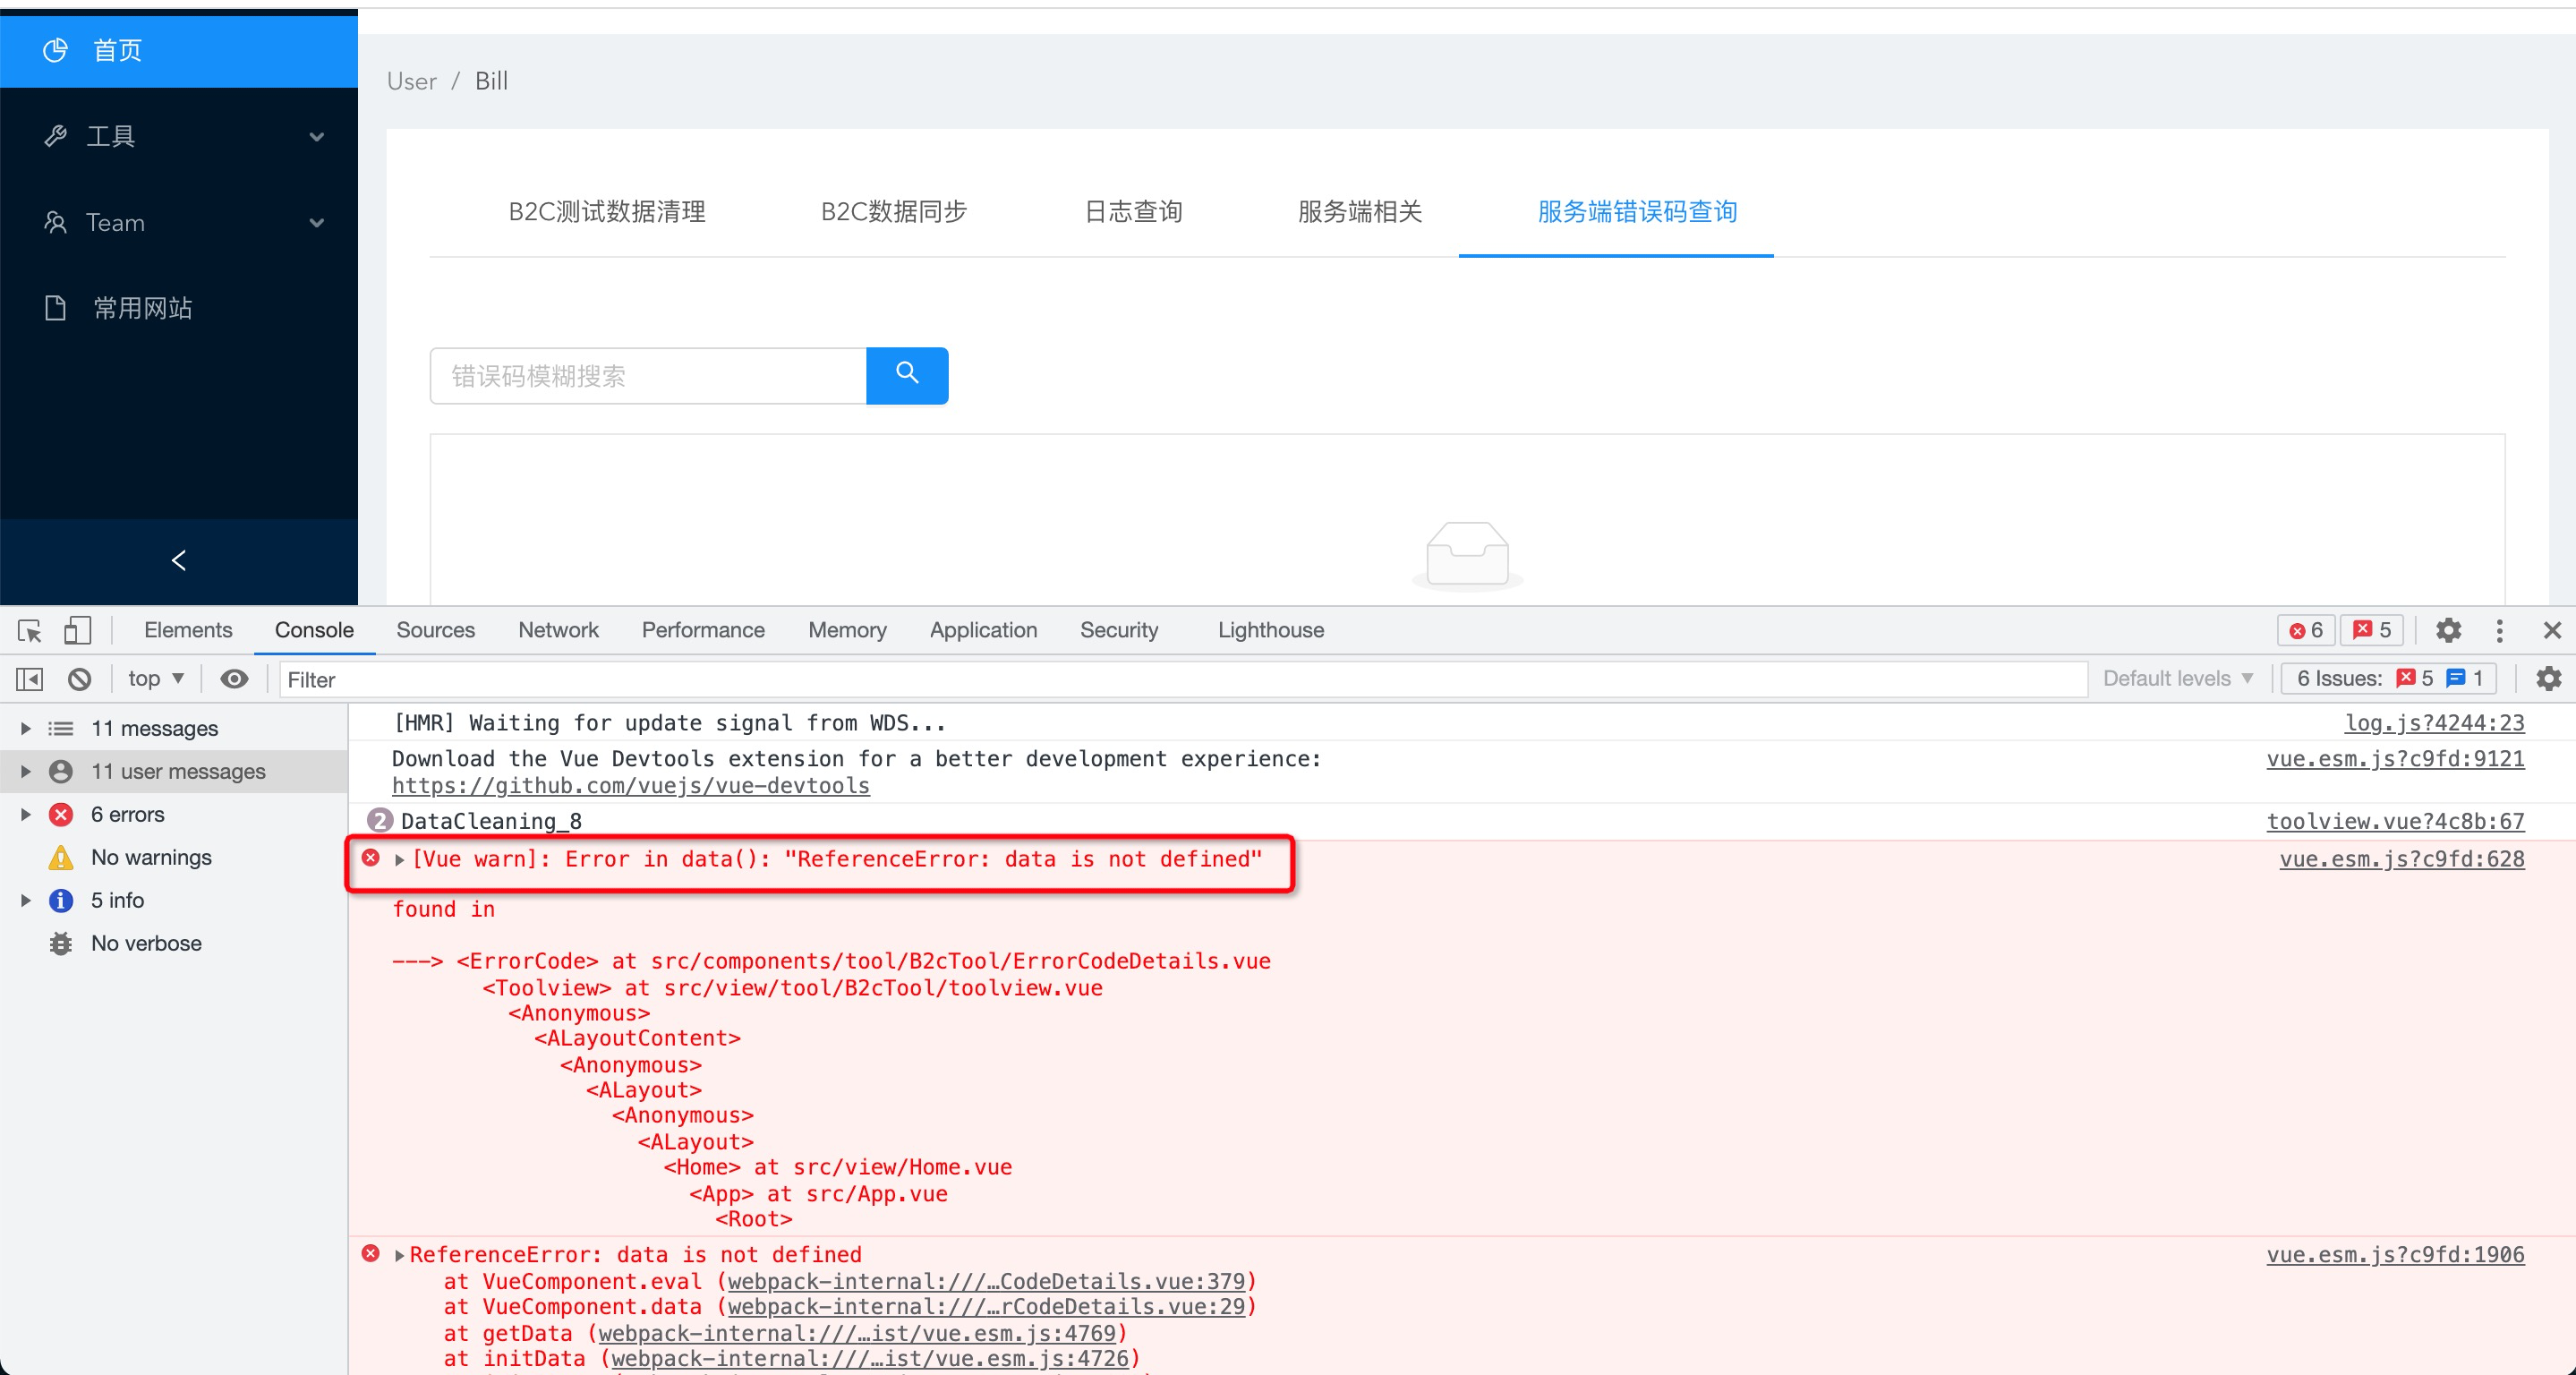Open the toolview.vue?4c8b:67 source link
Screen dimensions: 2576x1375
tap(2394, 821)
